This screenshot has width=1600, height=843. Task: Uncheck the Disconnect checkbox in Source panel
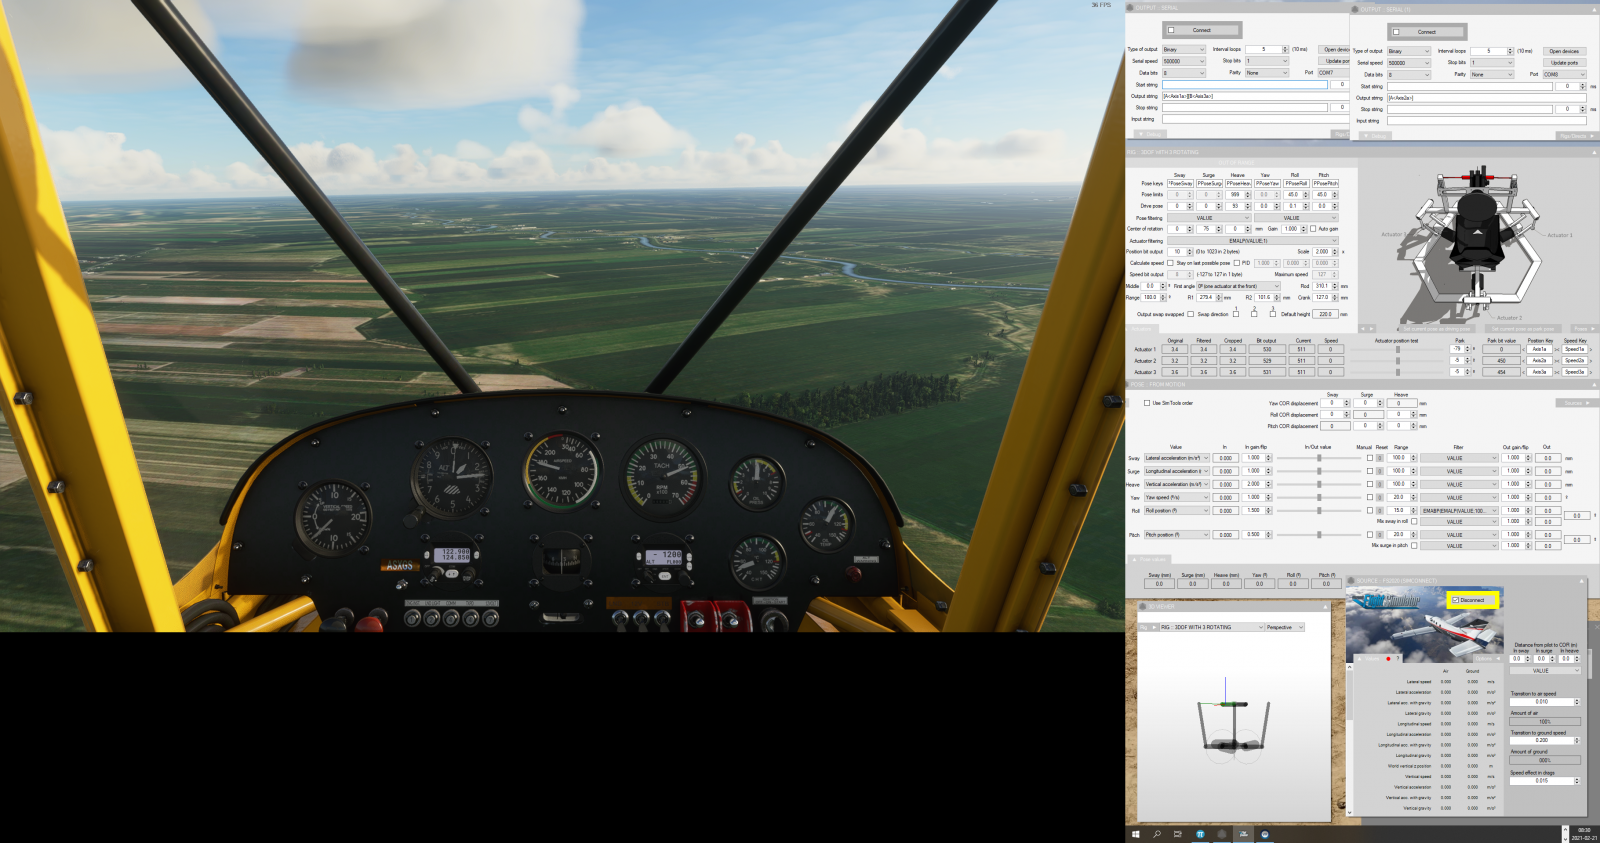(x=1455, y=600)
